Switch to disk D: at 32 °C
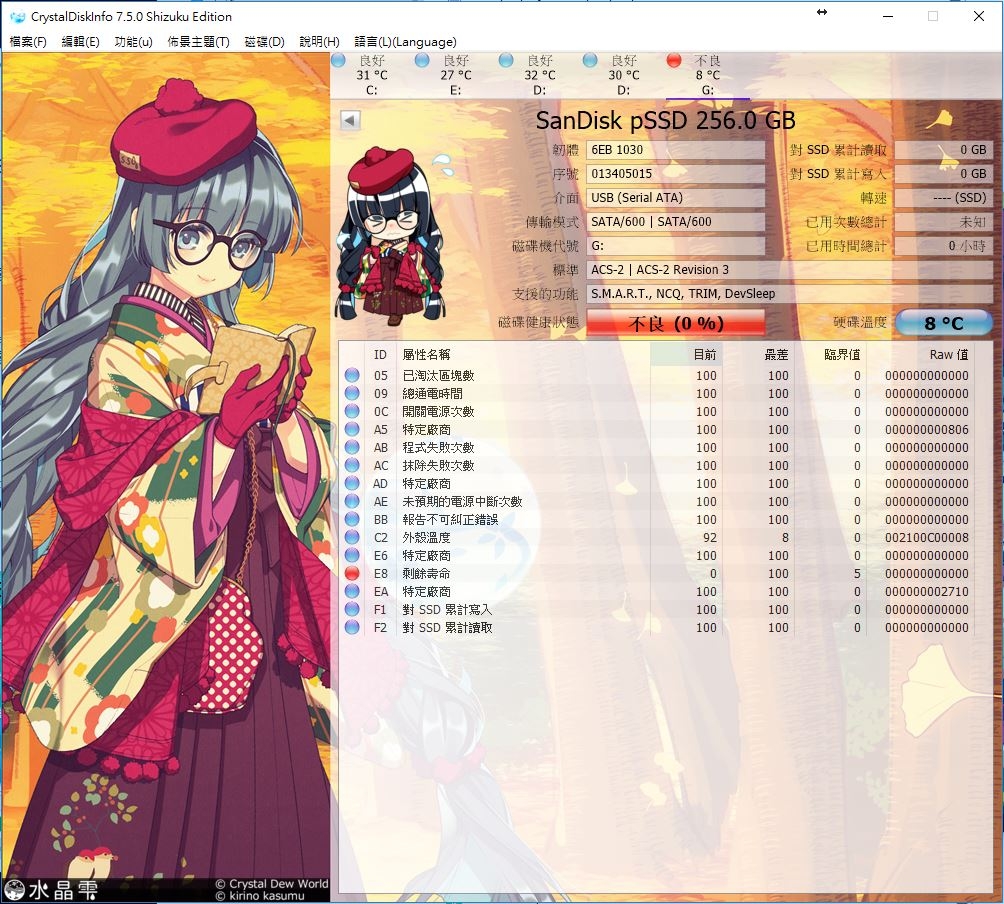This screenshot has height=904, width=1004. coord(540,75)
